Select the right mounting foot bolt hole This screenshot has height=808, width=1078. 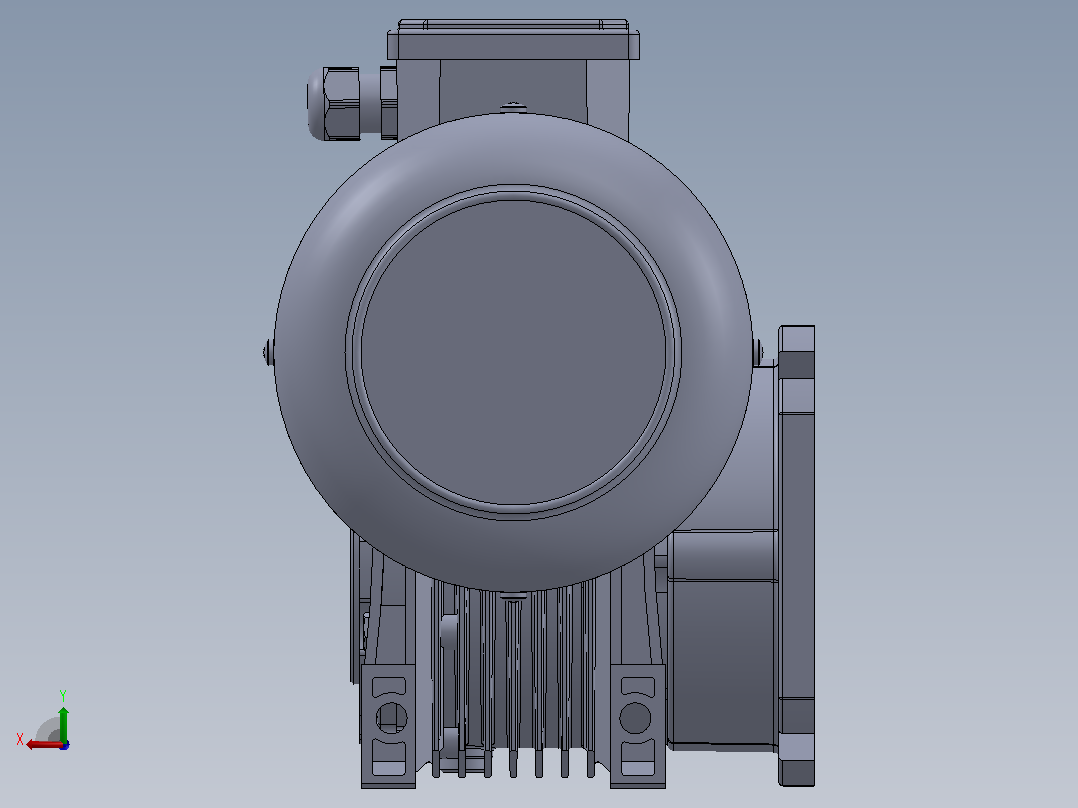[635, 717]
